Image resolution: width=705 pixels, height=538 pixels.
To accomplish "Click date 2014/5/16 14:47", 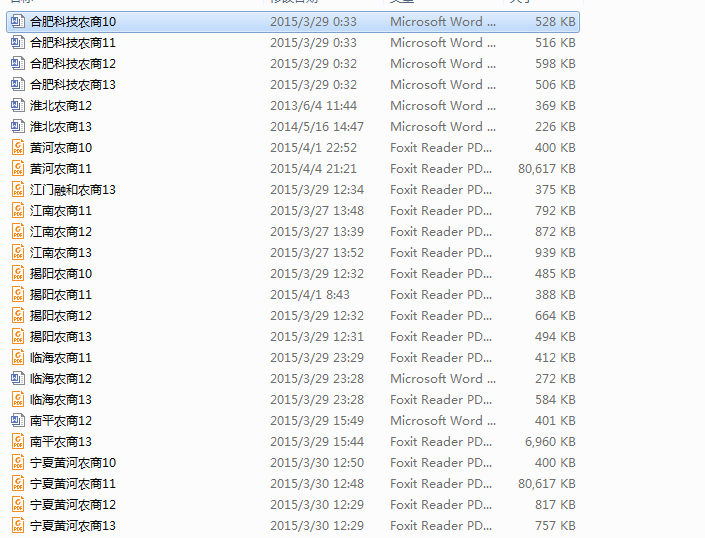I will pyautogui.click(x=317, y=127).
